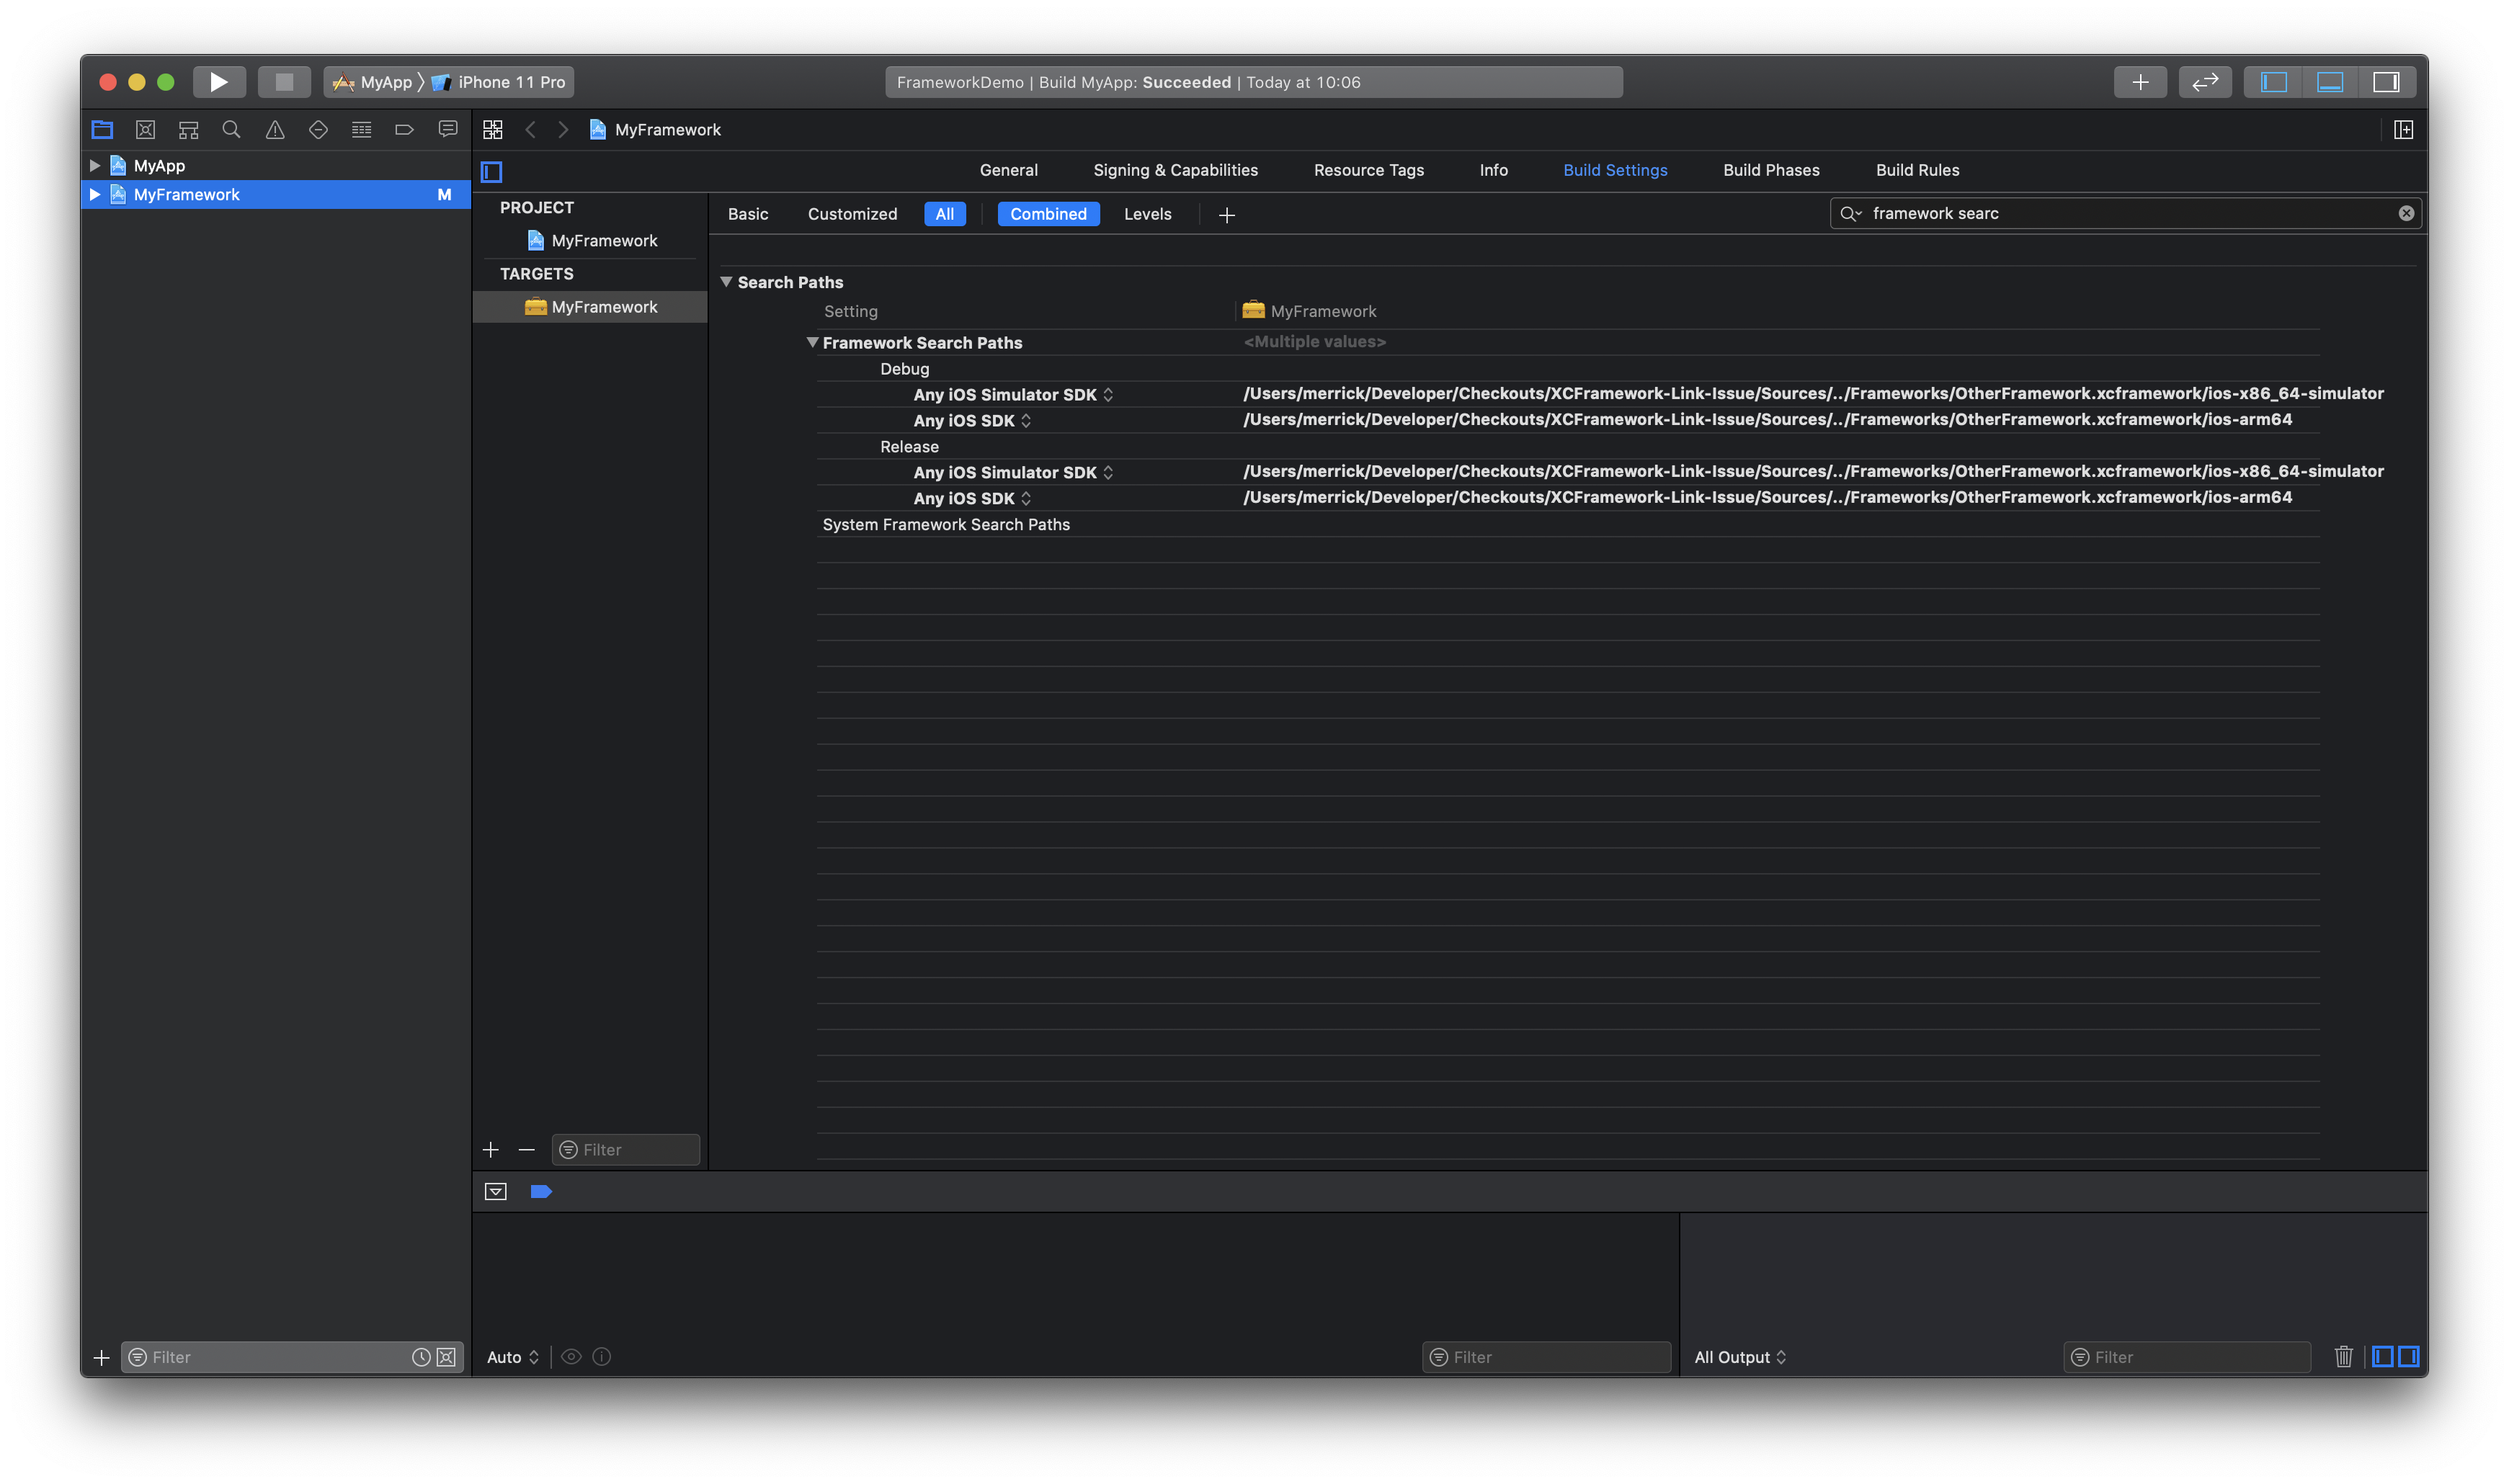Switch to Signing & Capabilities tab
This screenshot has width=2509, height=1484.
pos(1175,170)
